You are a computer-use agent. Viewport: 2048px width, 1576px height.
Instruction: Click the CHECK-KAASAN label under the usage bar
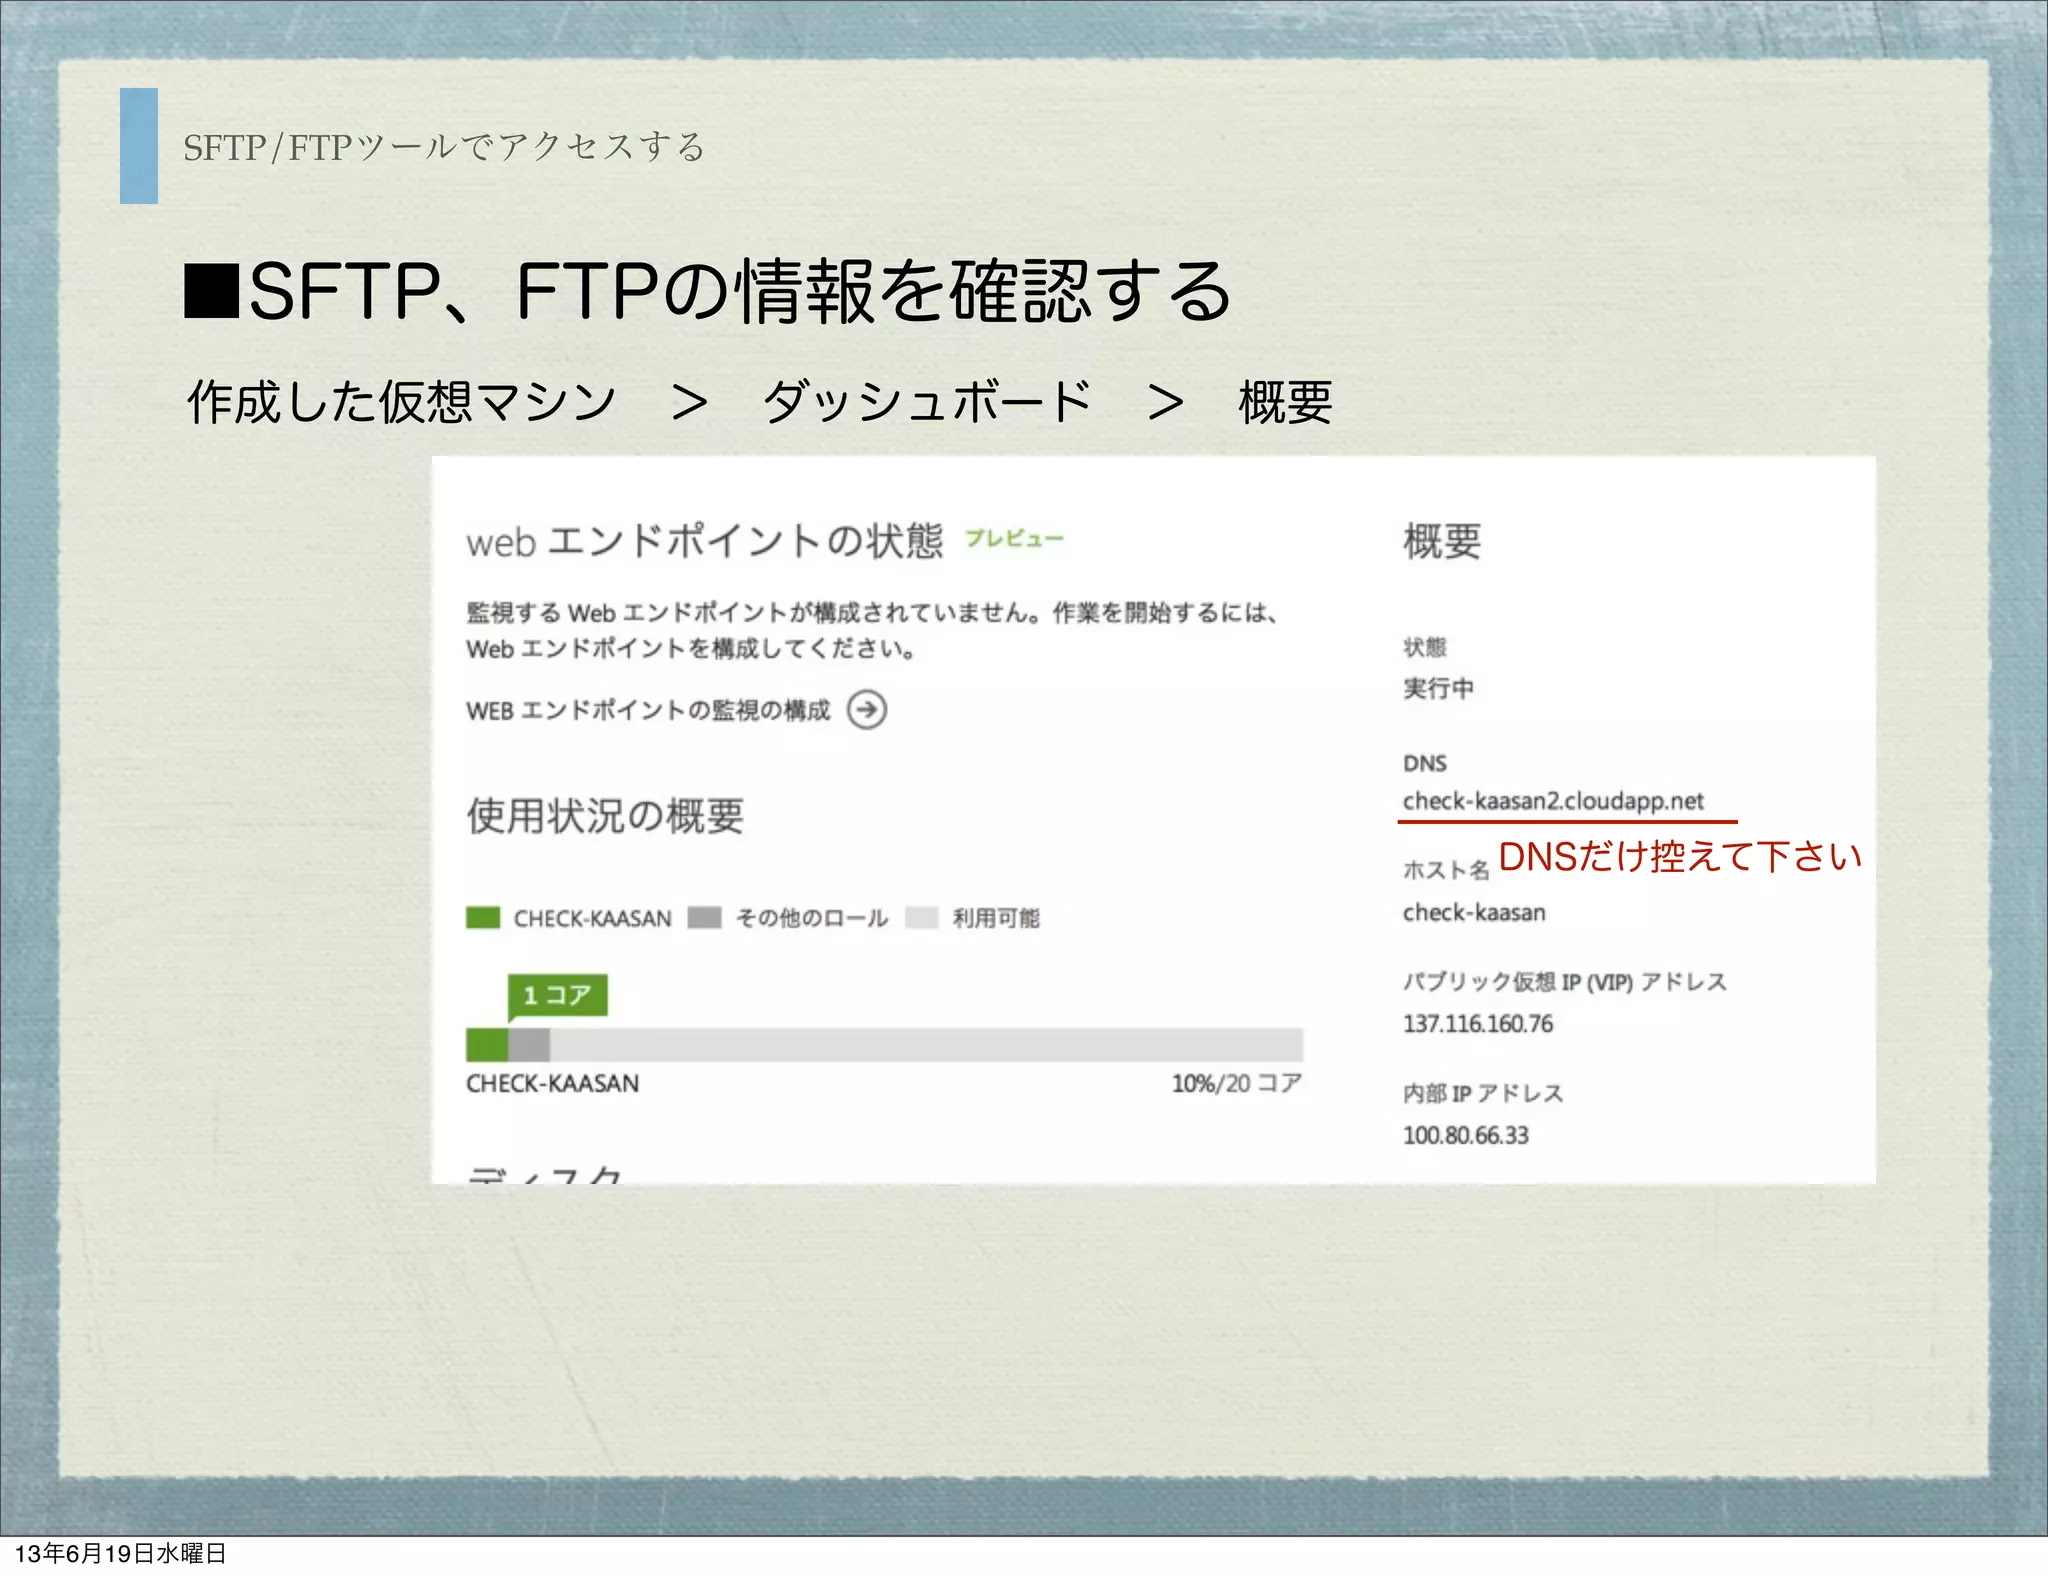click(552, 1083)
